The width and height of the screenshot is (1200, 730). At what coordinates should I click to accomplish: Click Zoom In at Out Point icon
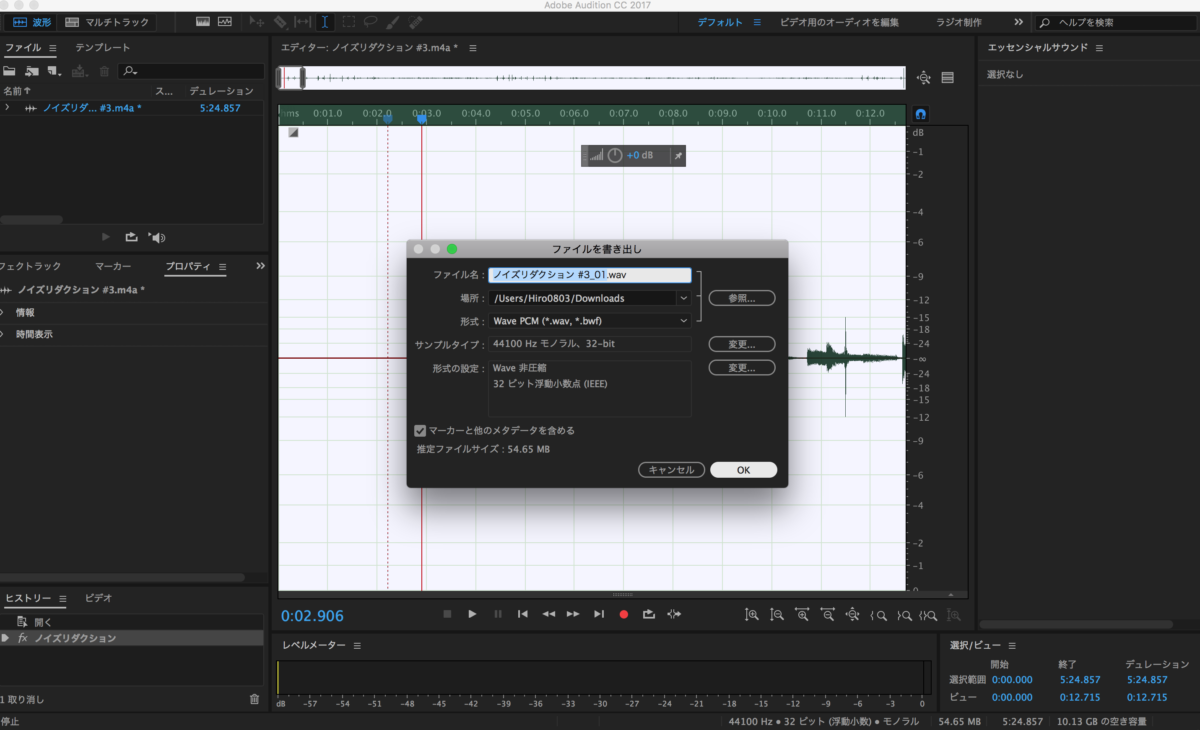point(904,615)
